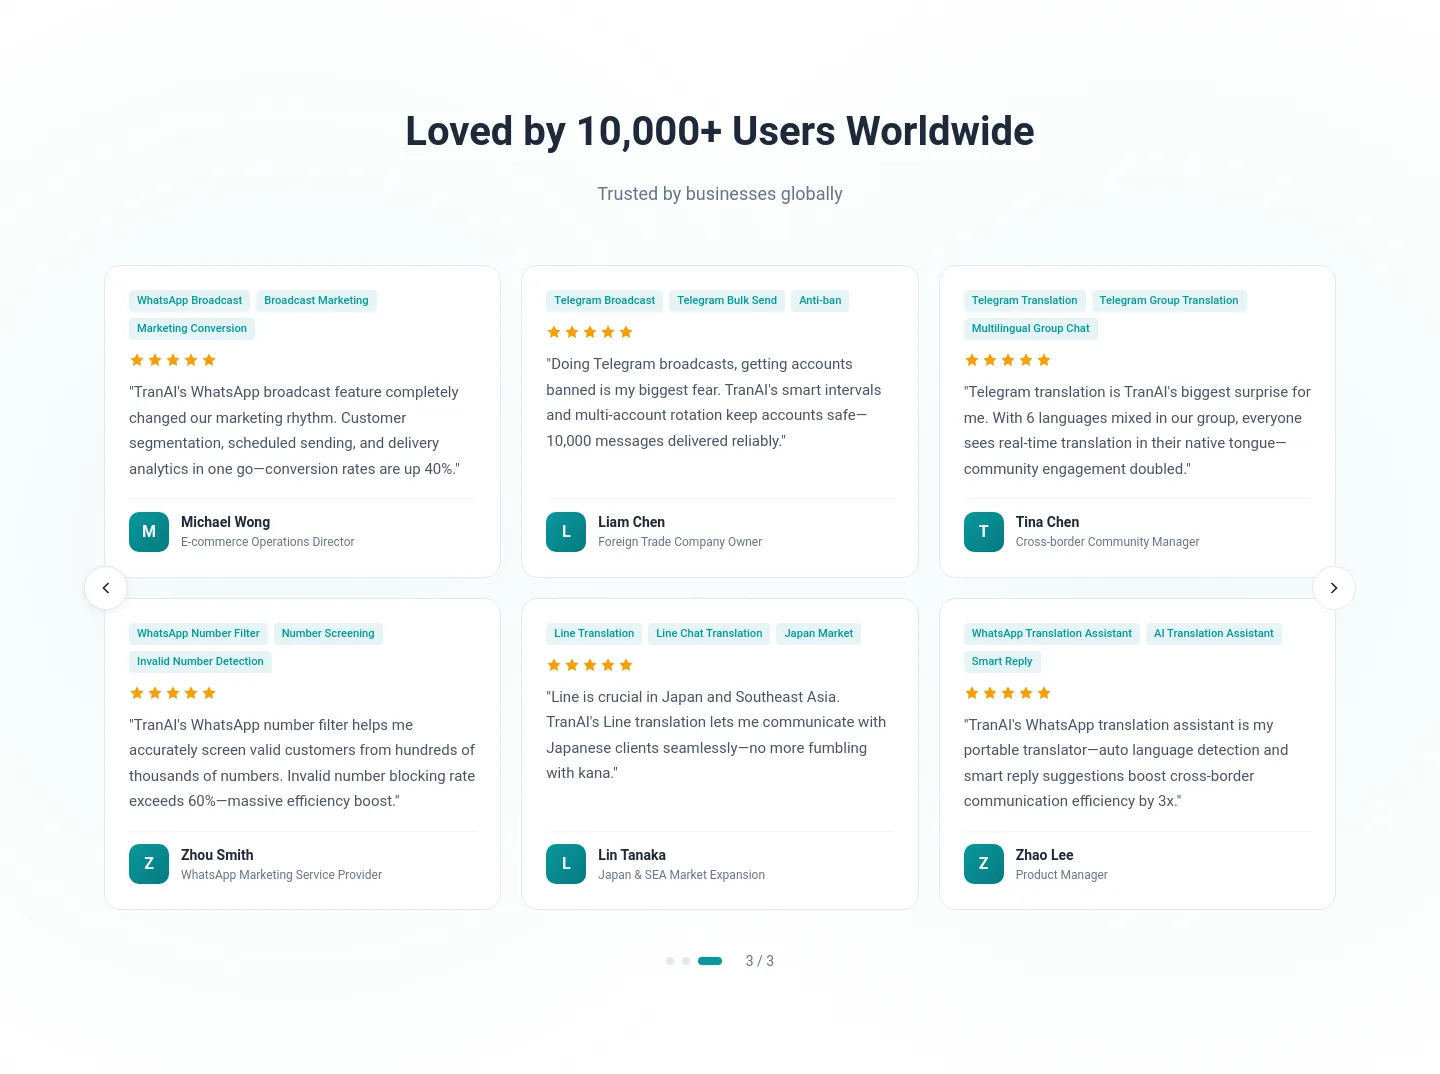Click the WhatsApp Number Filter tag
Image resolution: width=1440 pixels, height=1074 pixels.
[198, 633]
